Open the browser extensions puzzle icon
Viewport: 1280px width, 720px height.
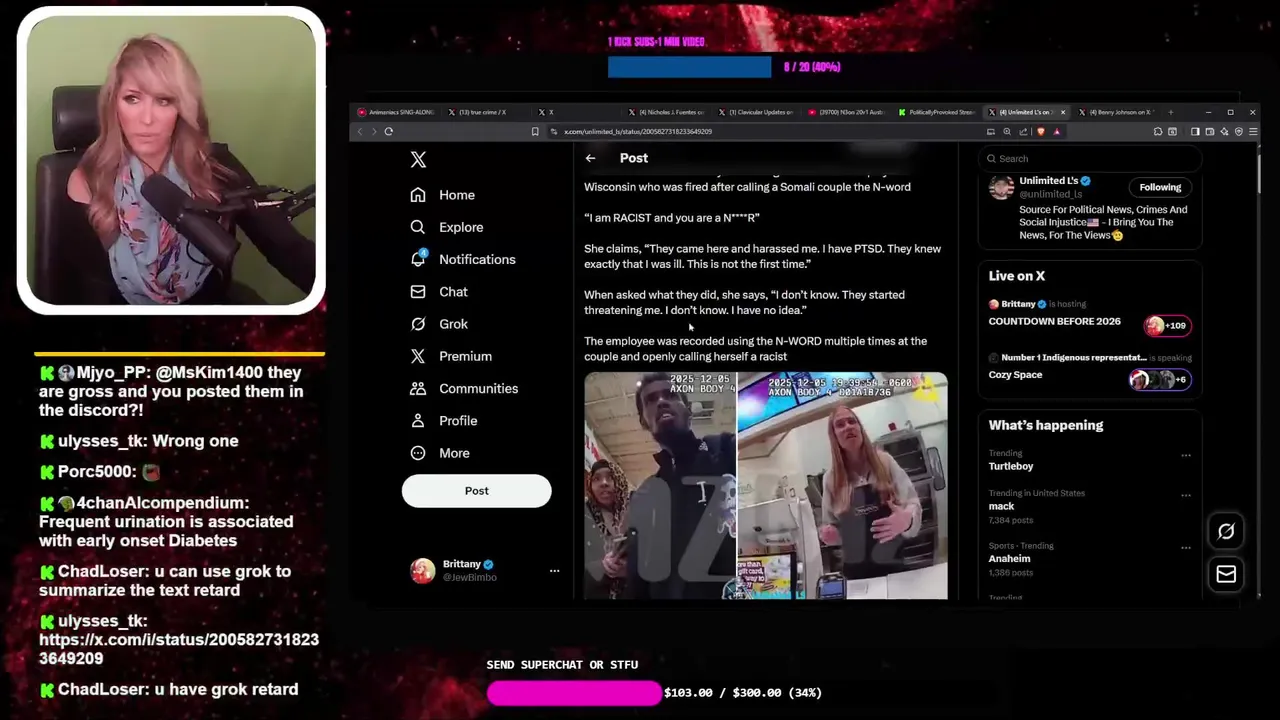pos(1158,131)
